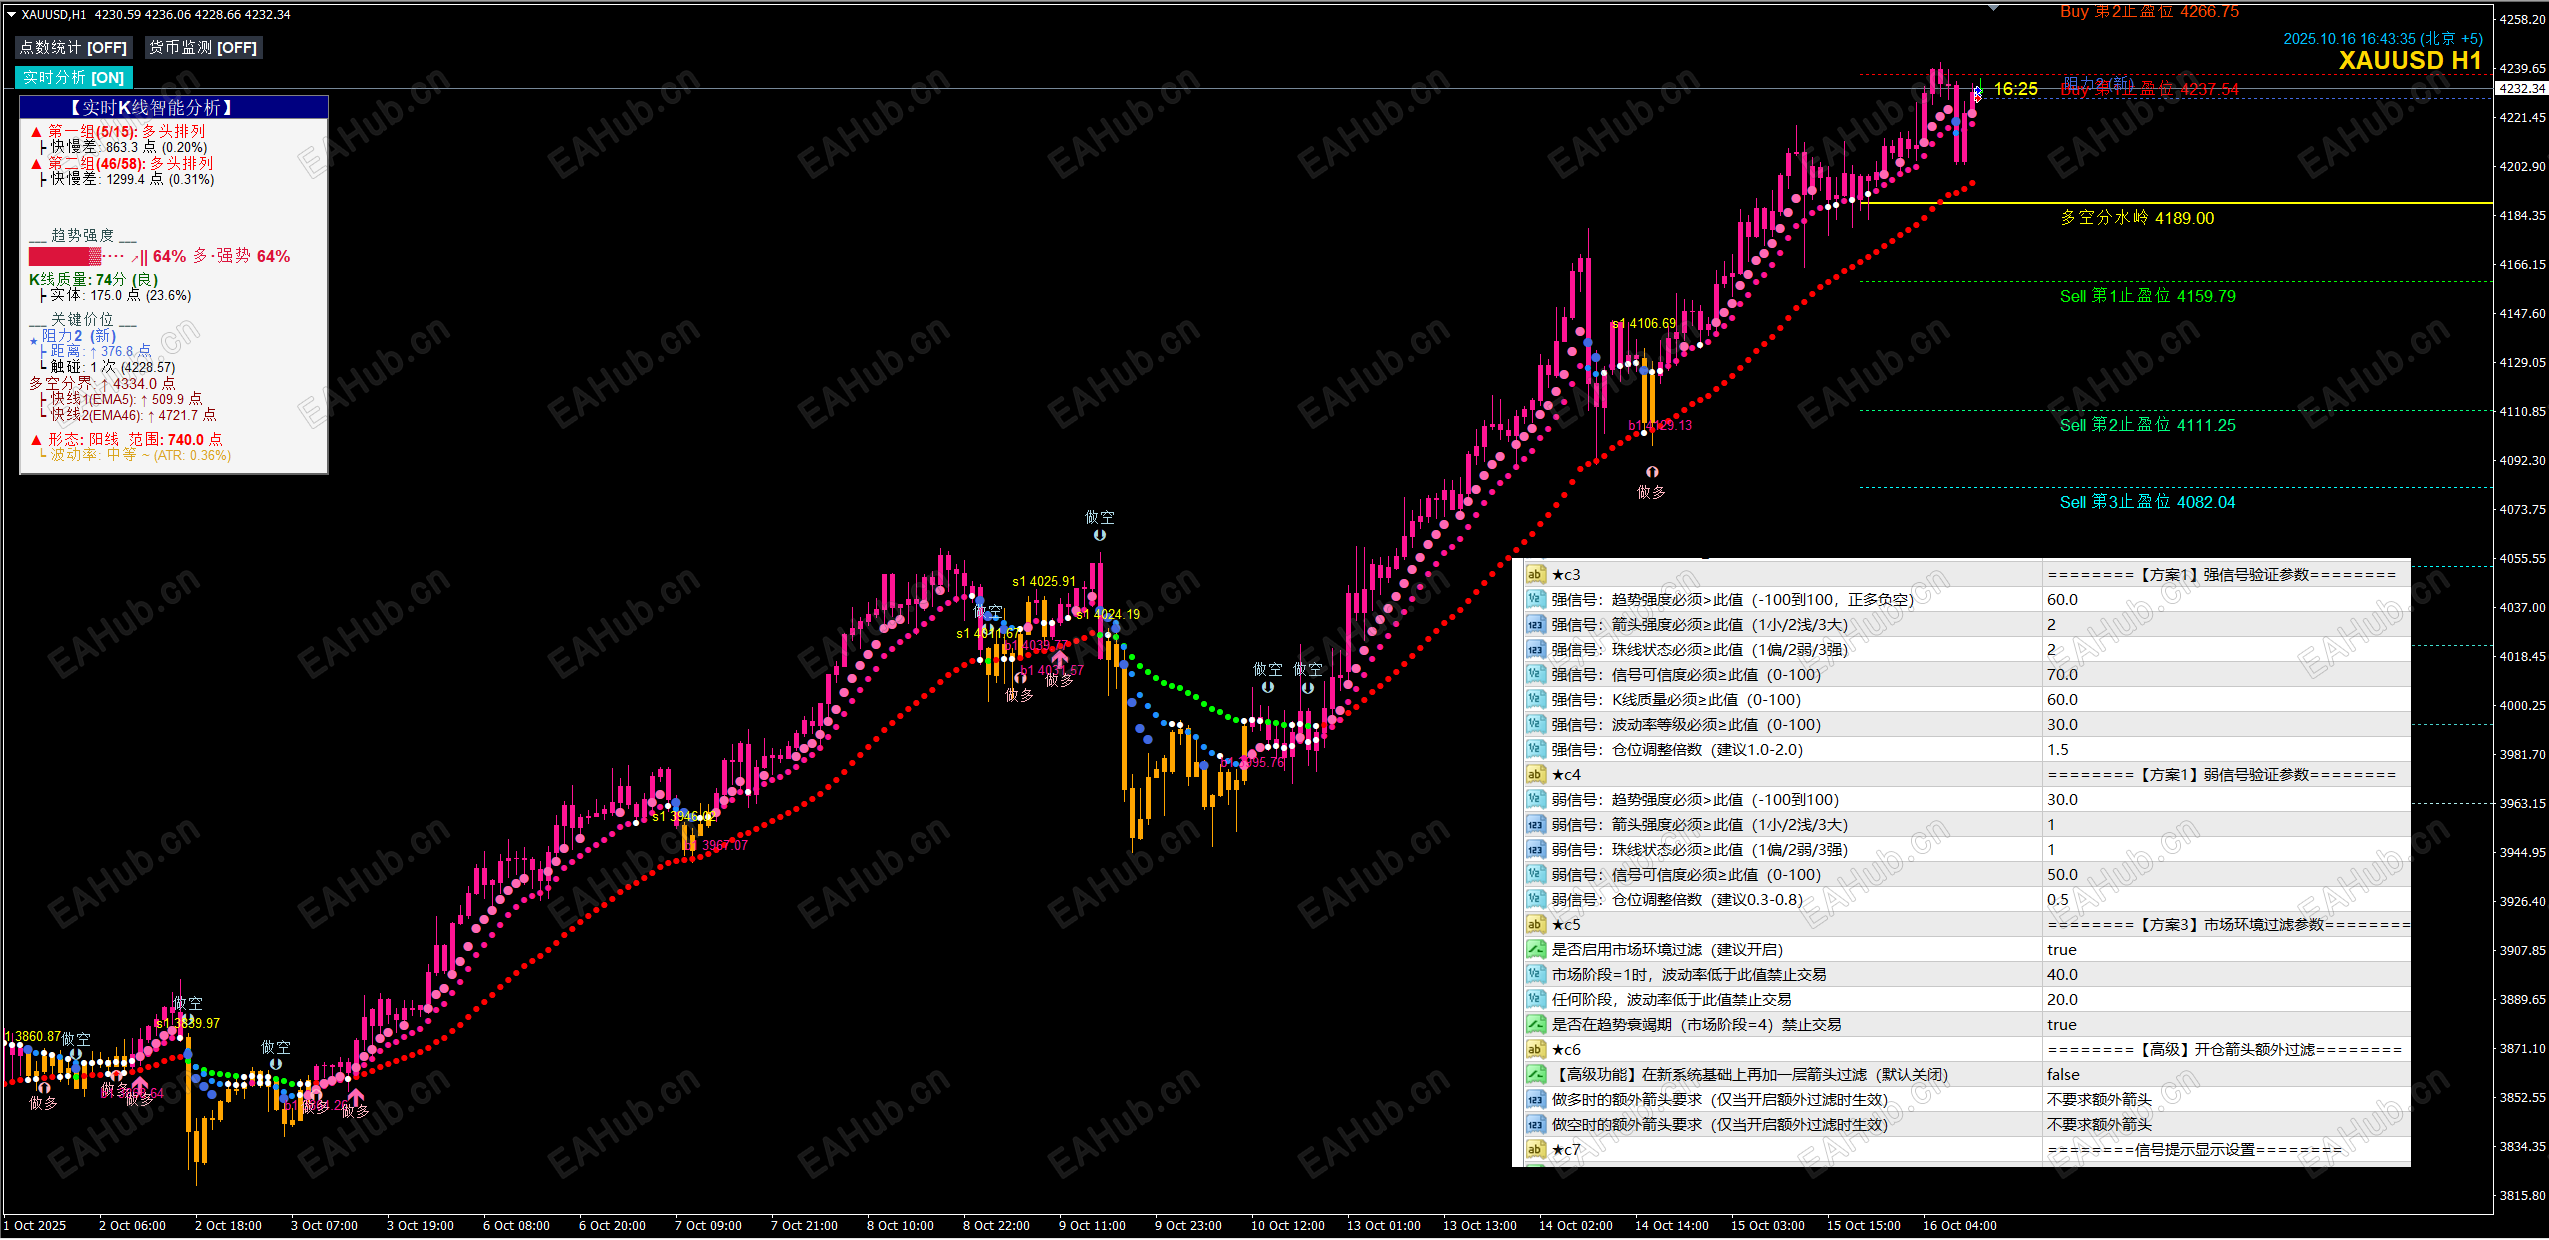Open the triangle dropdown beside XAUUSD,H1
The height and width of the screenshot is (1240, 2549).
coord(11,14)
